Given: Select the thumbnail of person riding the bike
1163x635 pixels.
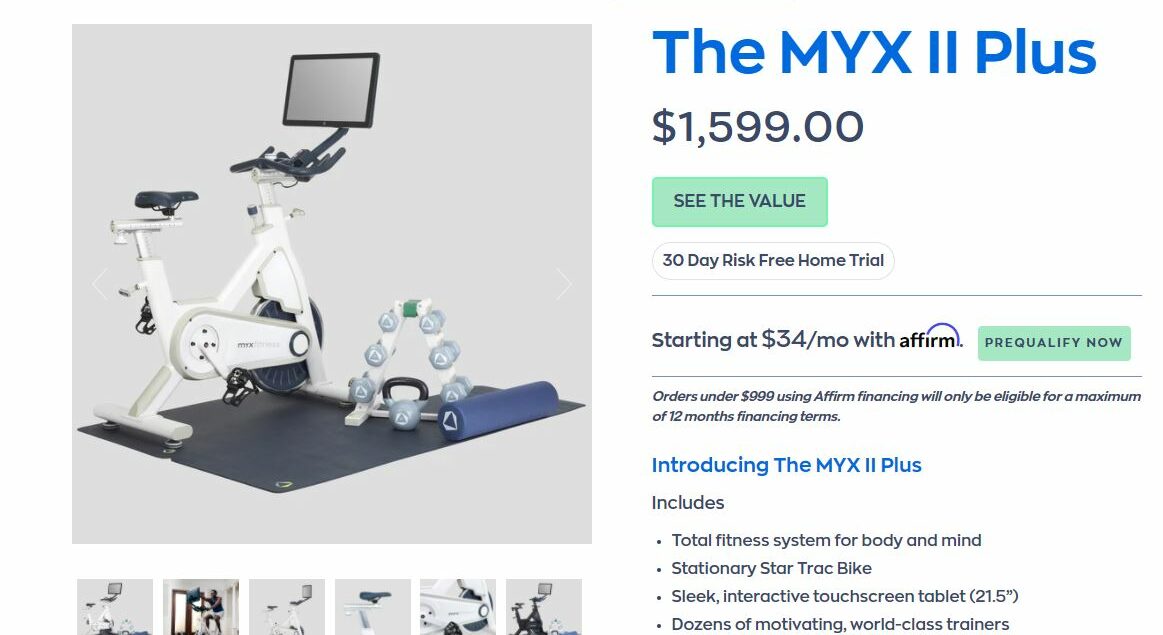Looking at the screenshot, I should [201, 607].
